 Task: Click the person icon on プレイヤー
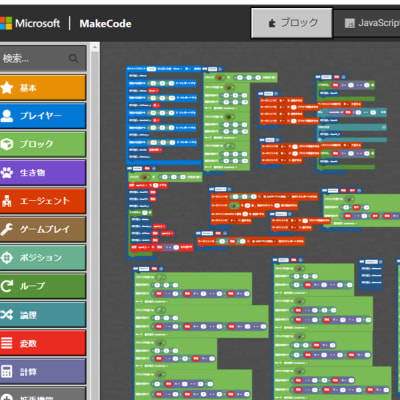point(7,116)
